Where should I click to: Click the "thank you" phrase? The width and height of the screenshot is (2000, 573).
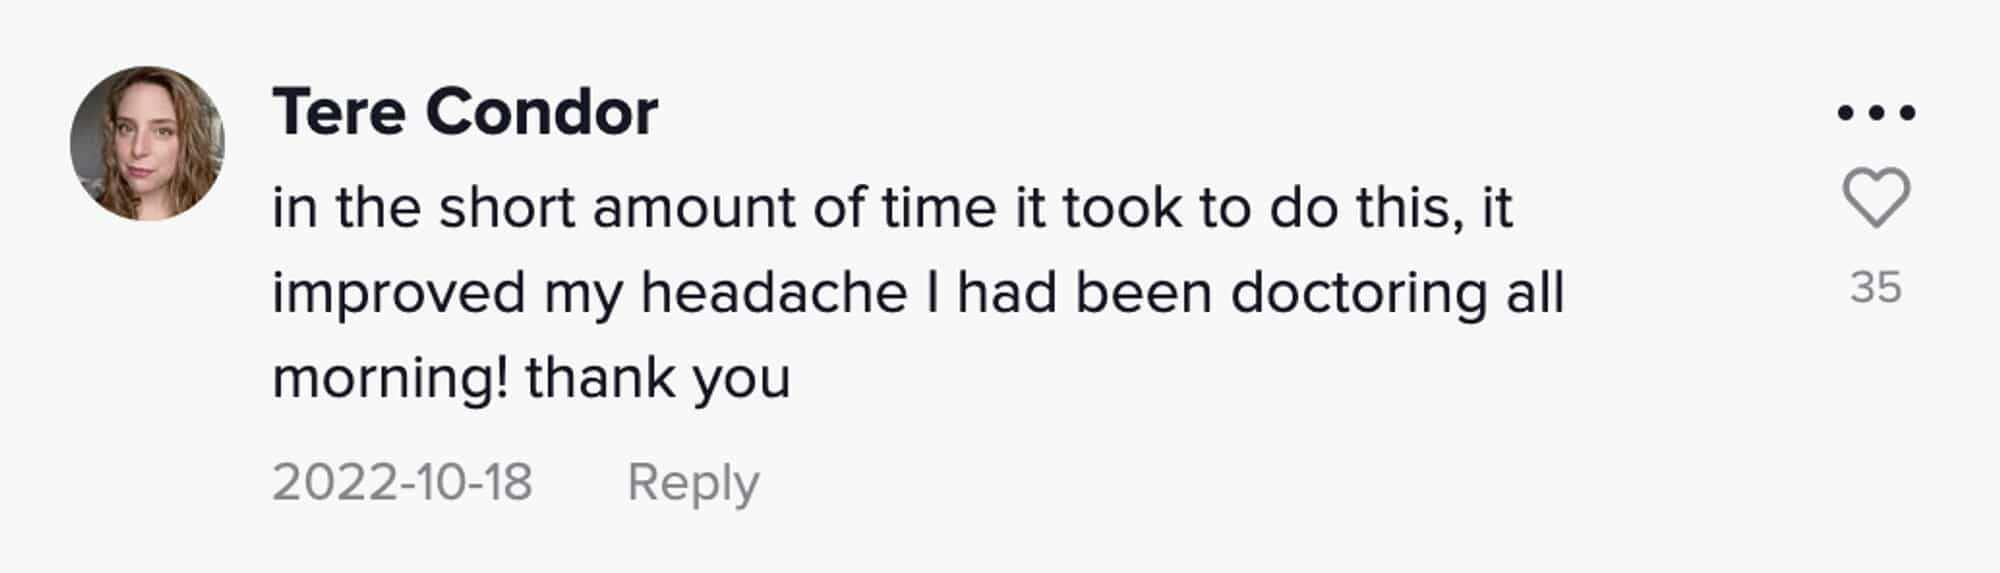pyautogui.click(x=657, y=378)
